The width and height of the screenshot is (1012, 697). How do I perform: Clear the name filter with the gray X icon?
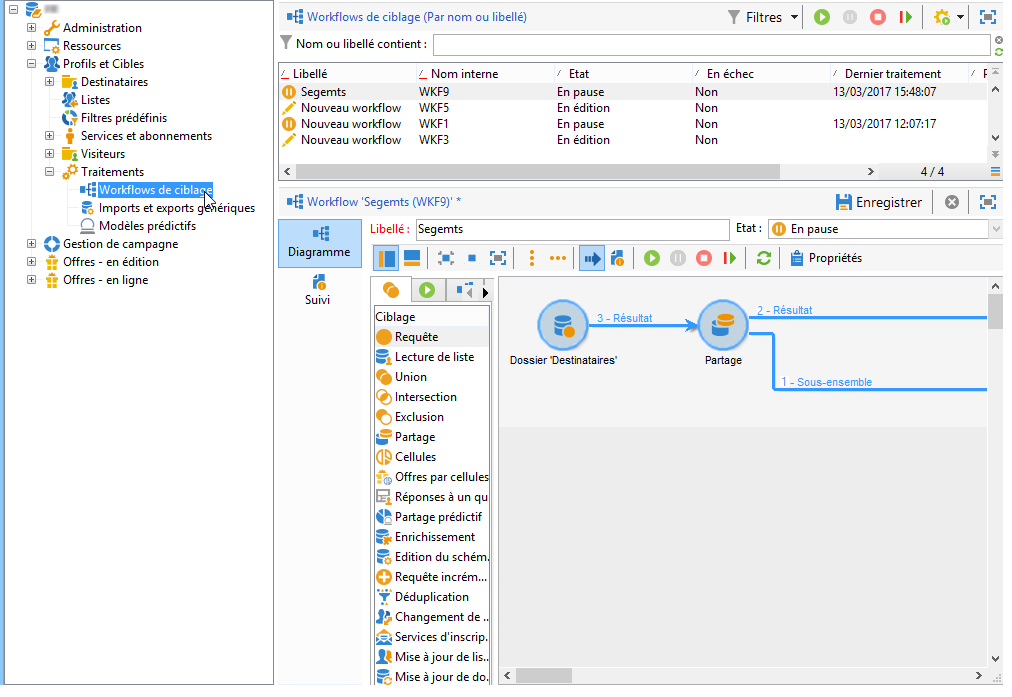point(998,40)
